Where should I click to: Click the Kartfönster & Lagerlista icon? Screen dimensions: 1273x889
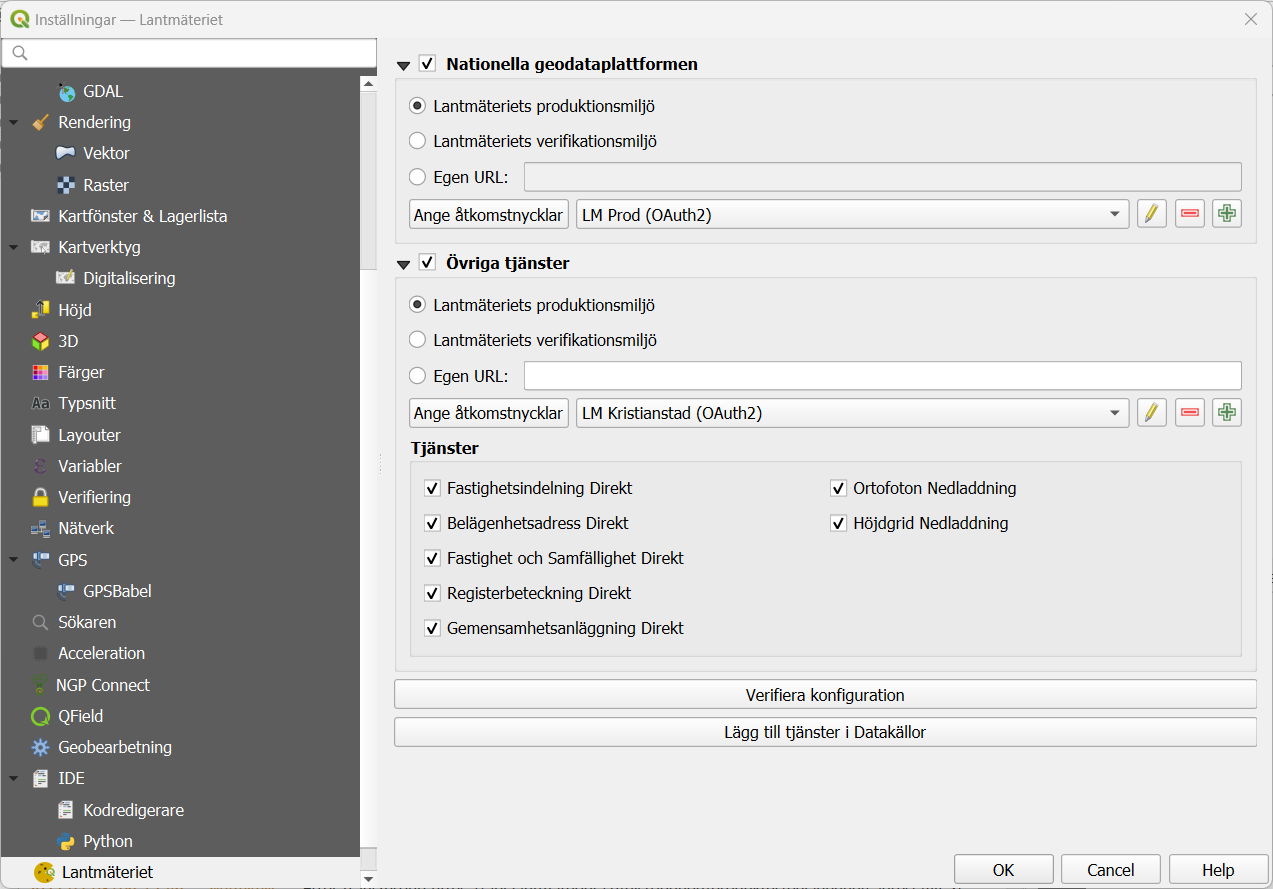point(41,216)
